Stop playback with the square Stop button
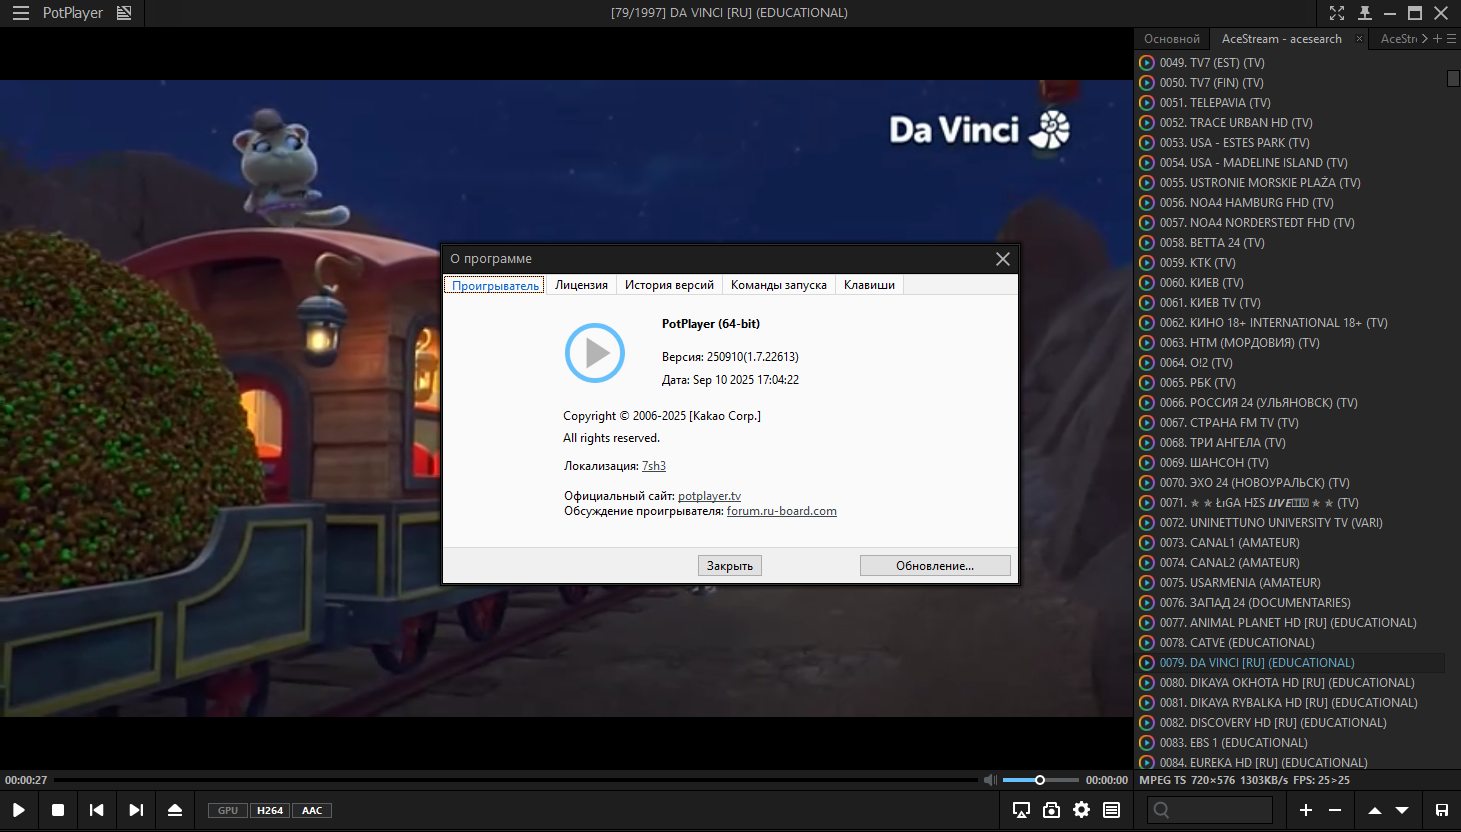 (58, 810)
